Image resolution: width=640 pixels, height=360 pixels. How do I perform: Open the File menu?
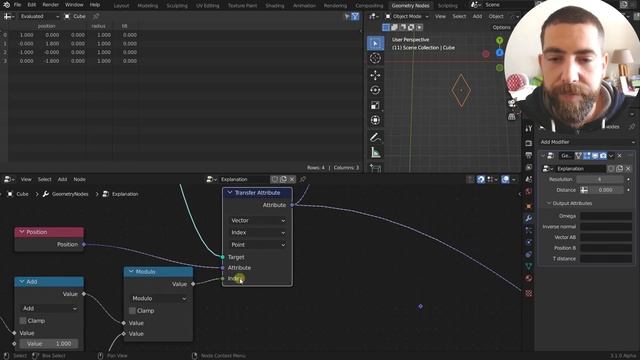point(18,5)
